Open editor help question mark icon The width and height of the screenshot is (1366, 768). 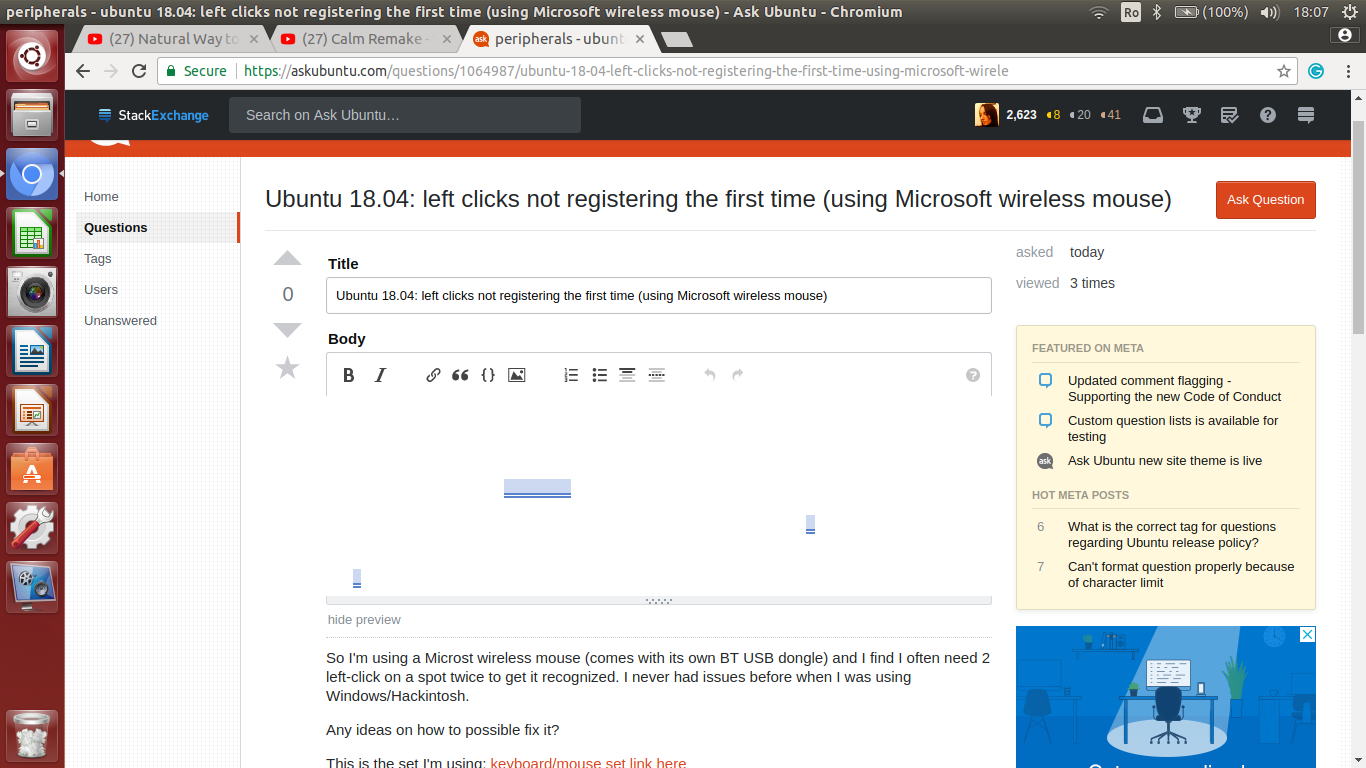pyautogui.click(x=973, y=375)
